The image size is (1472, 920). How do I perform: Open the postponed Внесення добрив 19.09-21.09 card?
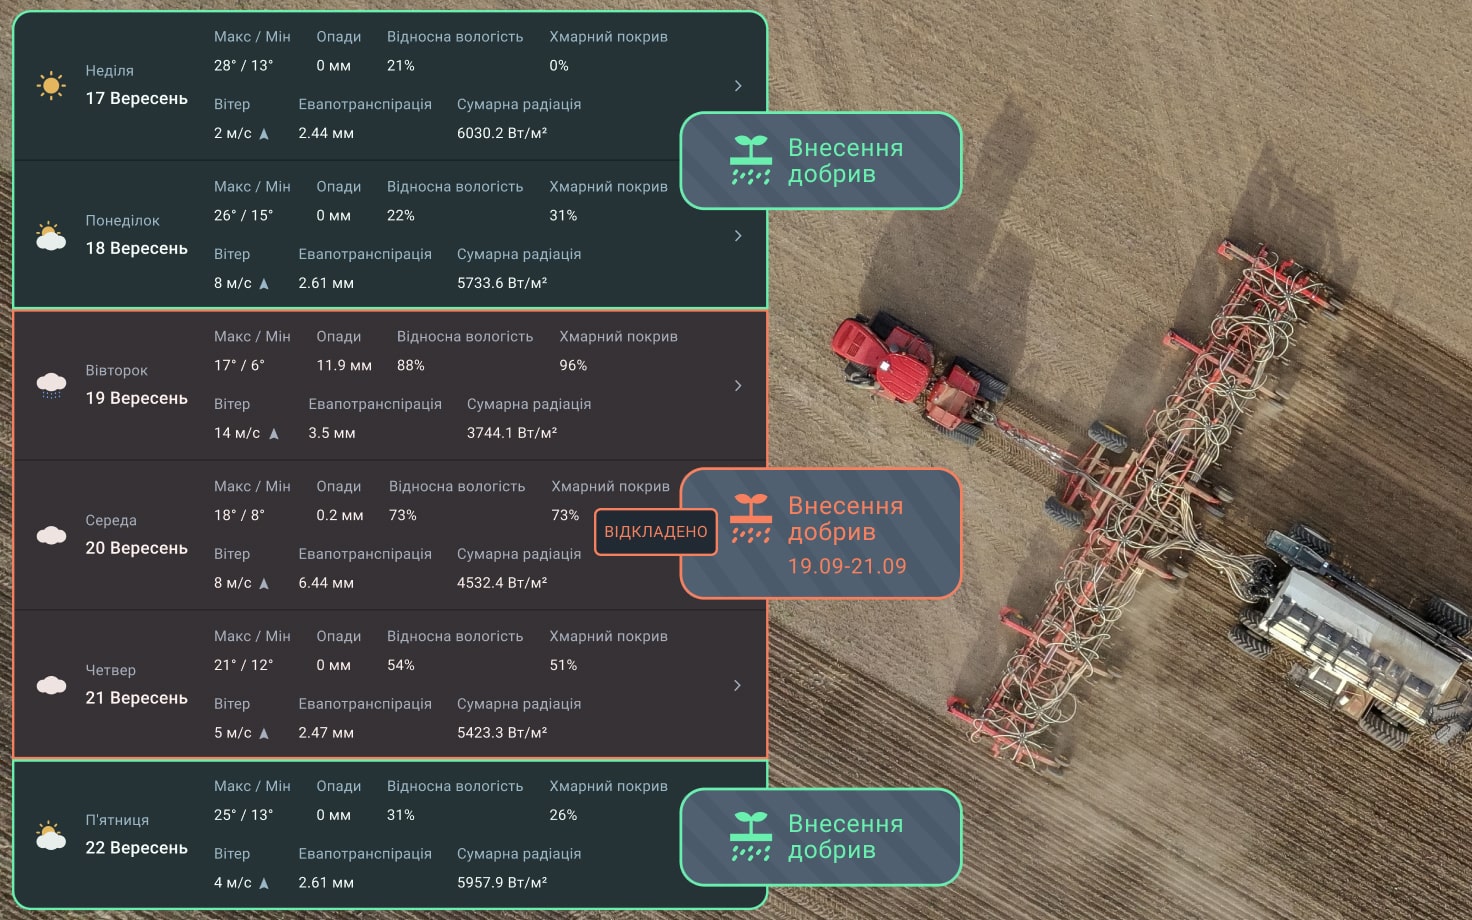(821, 533)
